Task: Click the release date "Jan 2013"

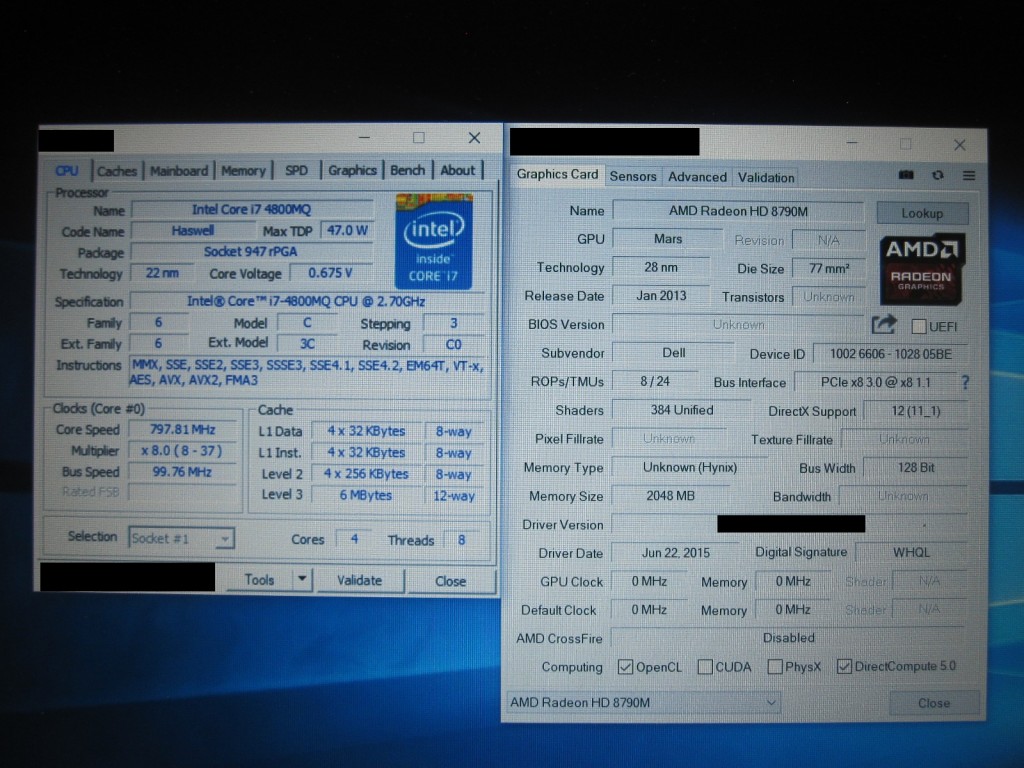Action: pos(661,296)
